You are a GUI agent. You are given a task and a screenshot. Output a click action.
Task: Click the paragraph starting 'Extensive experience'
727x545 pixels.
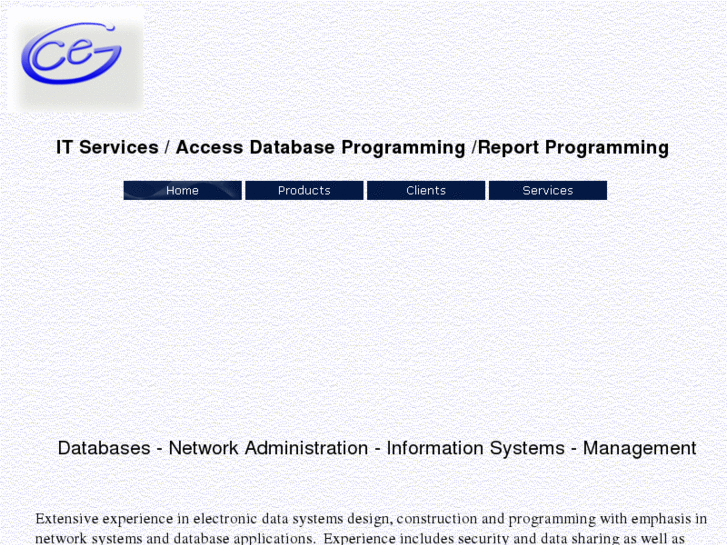371,528
